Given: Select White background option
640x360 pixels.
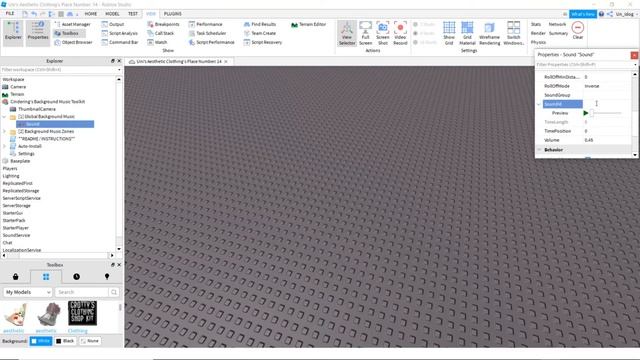Looking at the screenshot, I should pyautogui.click(x=41, y=341).
